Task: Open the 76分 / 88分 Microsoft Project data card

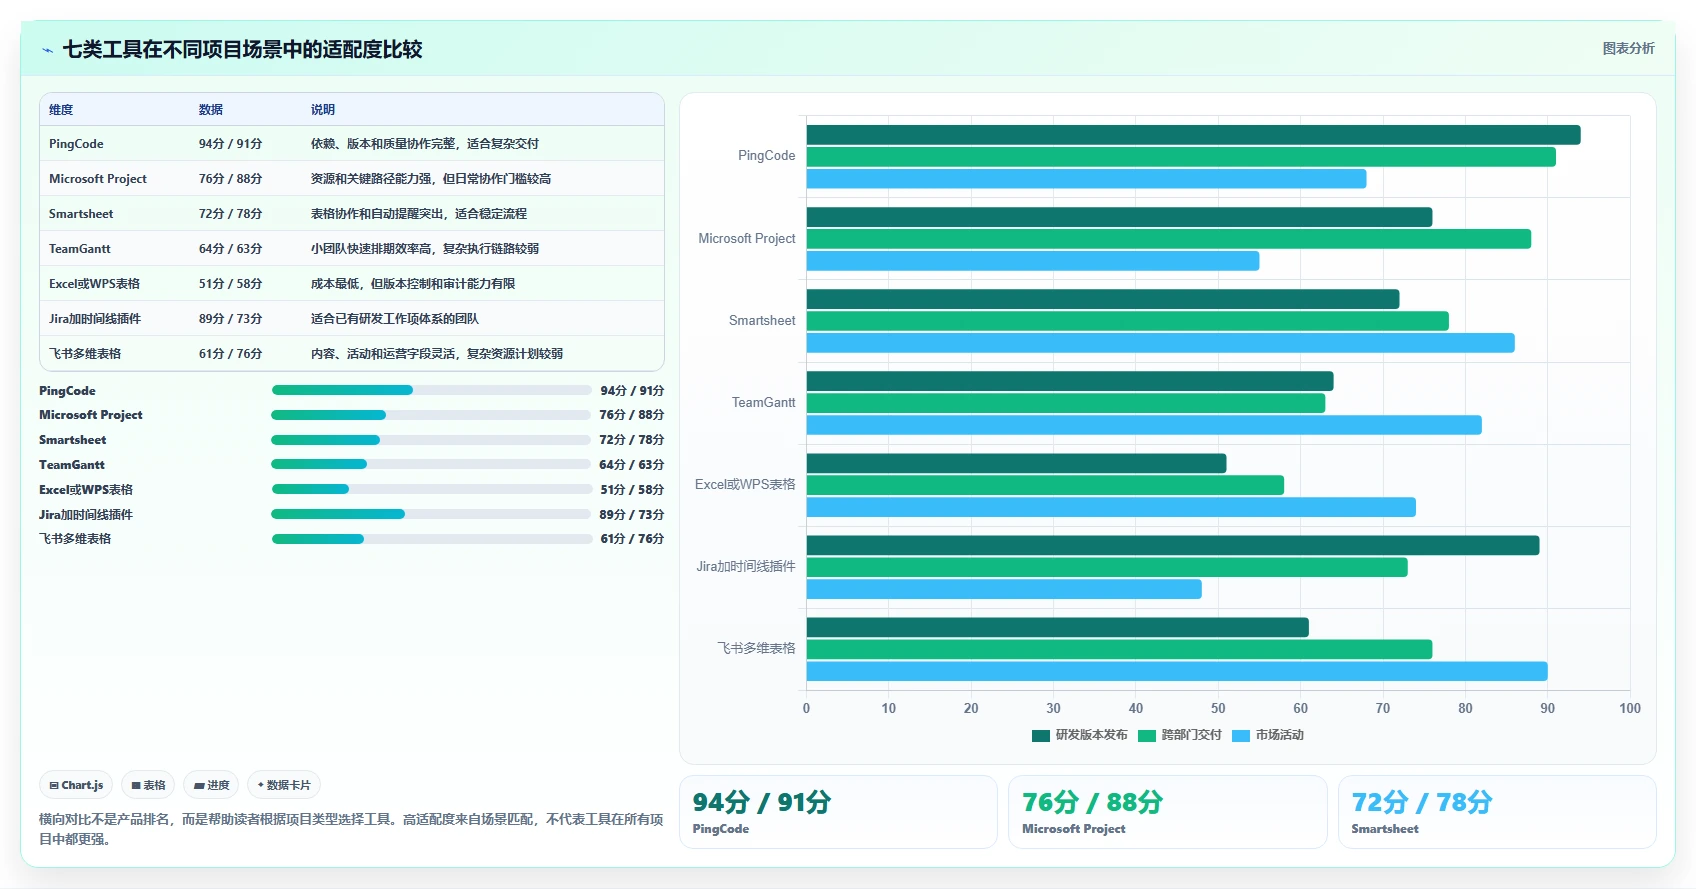Action: point(1167,812)
